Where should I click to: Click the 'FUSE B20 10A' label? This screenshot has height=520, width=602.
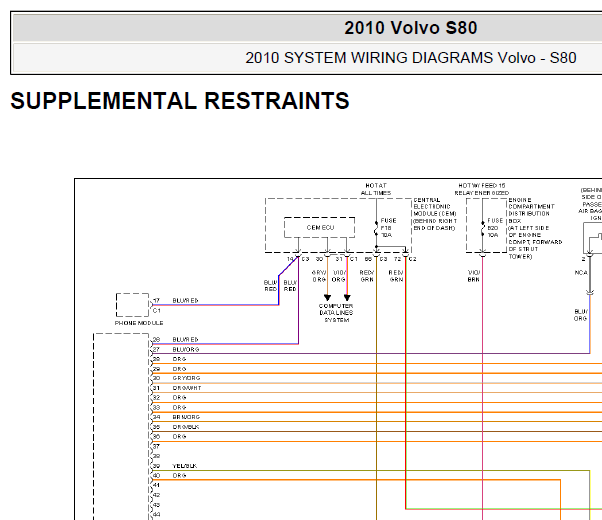click(495, 228)
